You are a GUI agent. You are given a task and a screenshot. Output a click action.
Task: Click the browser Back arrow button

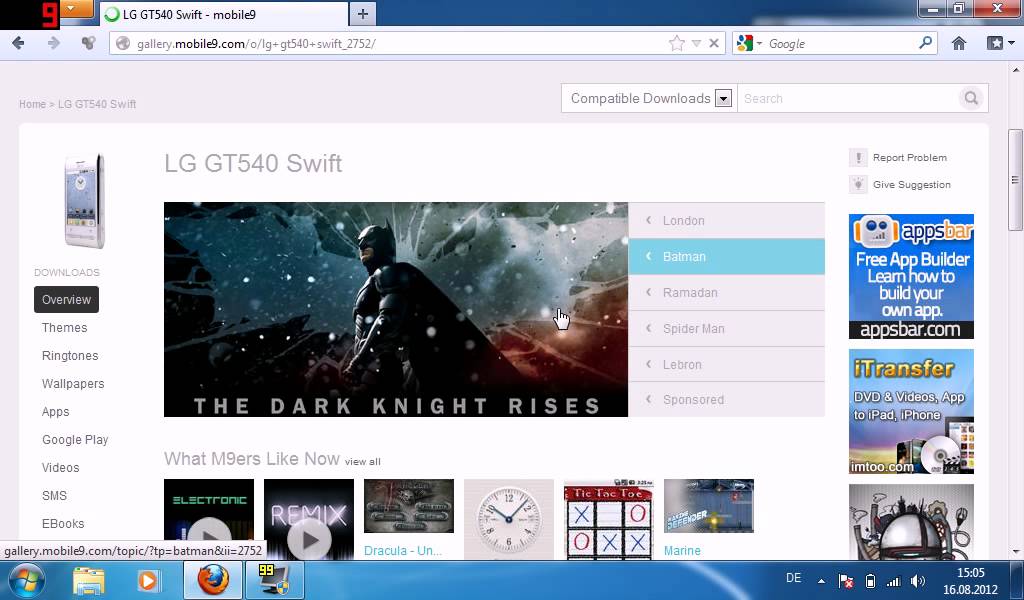pyautogui.click(x=18, y=43)
